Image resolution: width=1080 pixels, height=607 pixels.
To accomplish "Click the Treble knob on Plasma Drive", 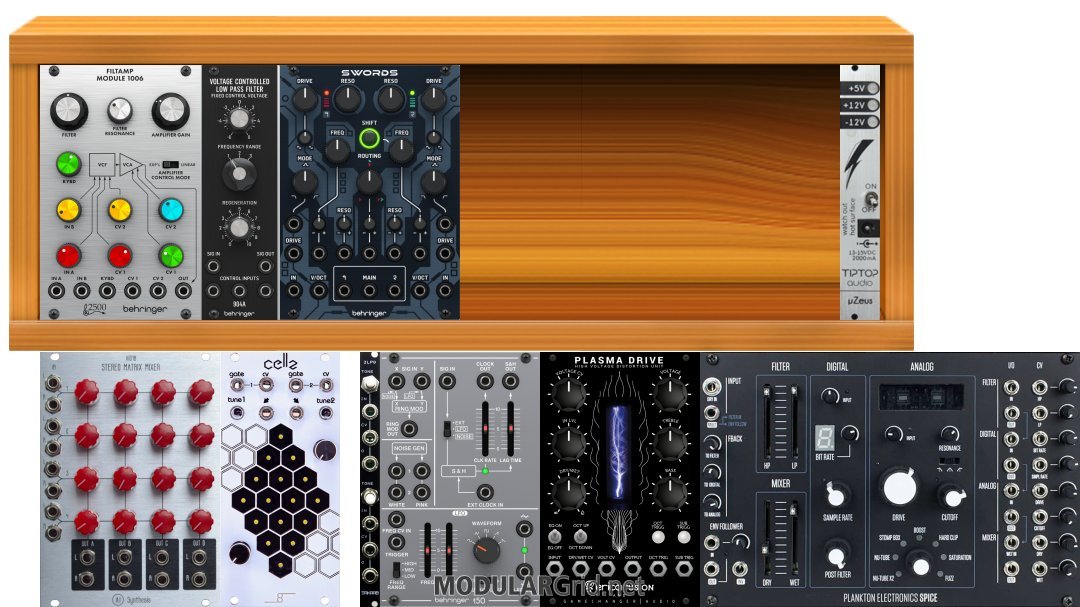I will pyautogui.click(x=670, y=444).
